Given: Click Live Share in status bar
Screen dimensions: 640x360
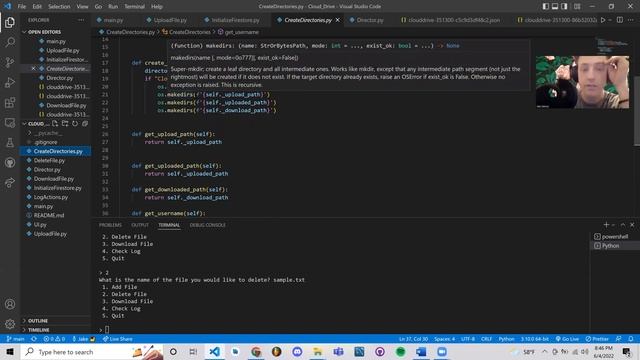Looking at the screenshot, I should 118,339.
